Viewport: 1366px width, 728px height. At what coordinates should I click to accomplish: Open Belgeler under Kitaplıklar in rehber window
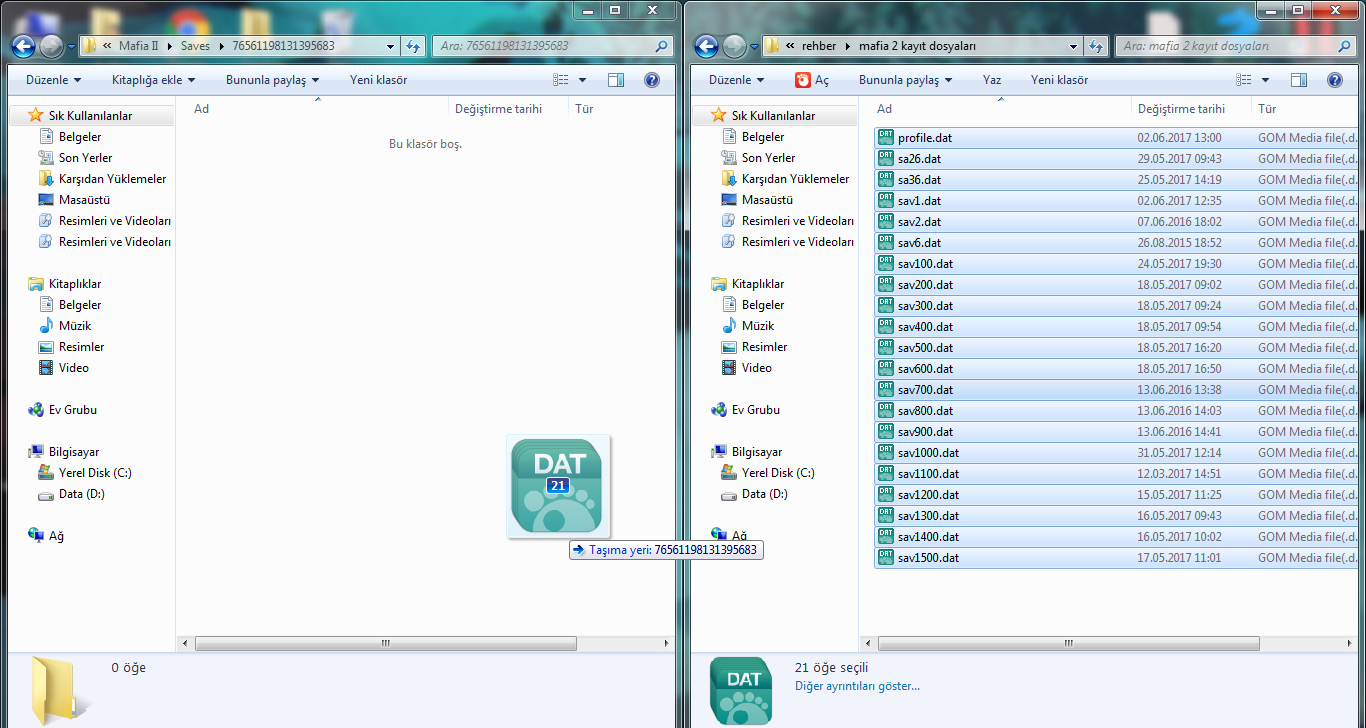click(763, 305)
